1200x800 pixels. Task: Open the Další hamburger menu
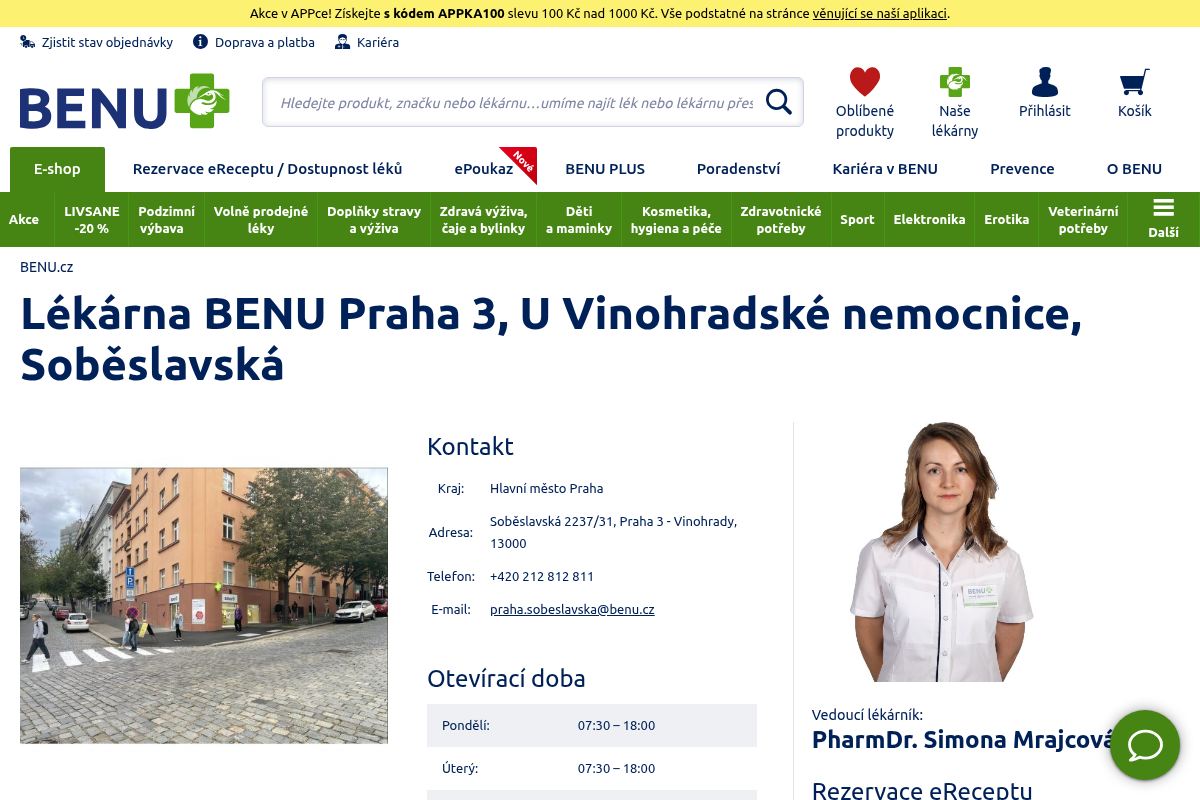point(1163,219)
